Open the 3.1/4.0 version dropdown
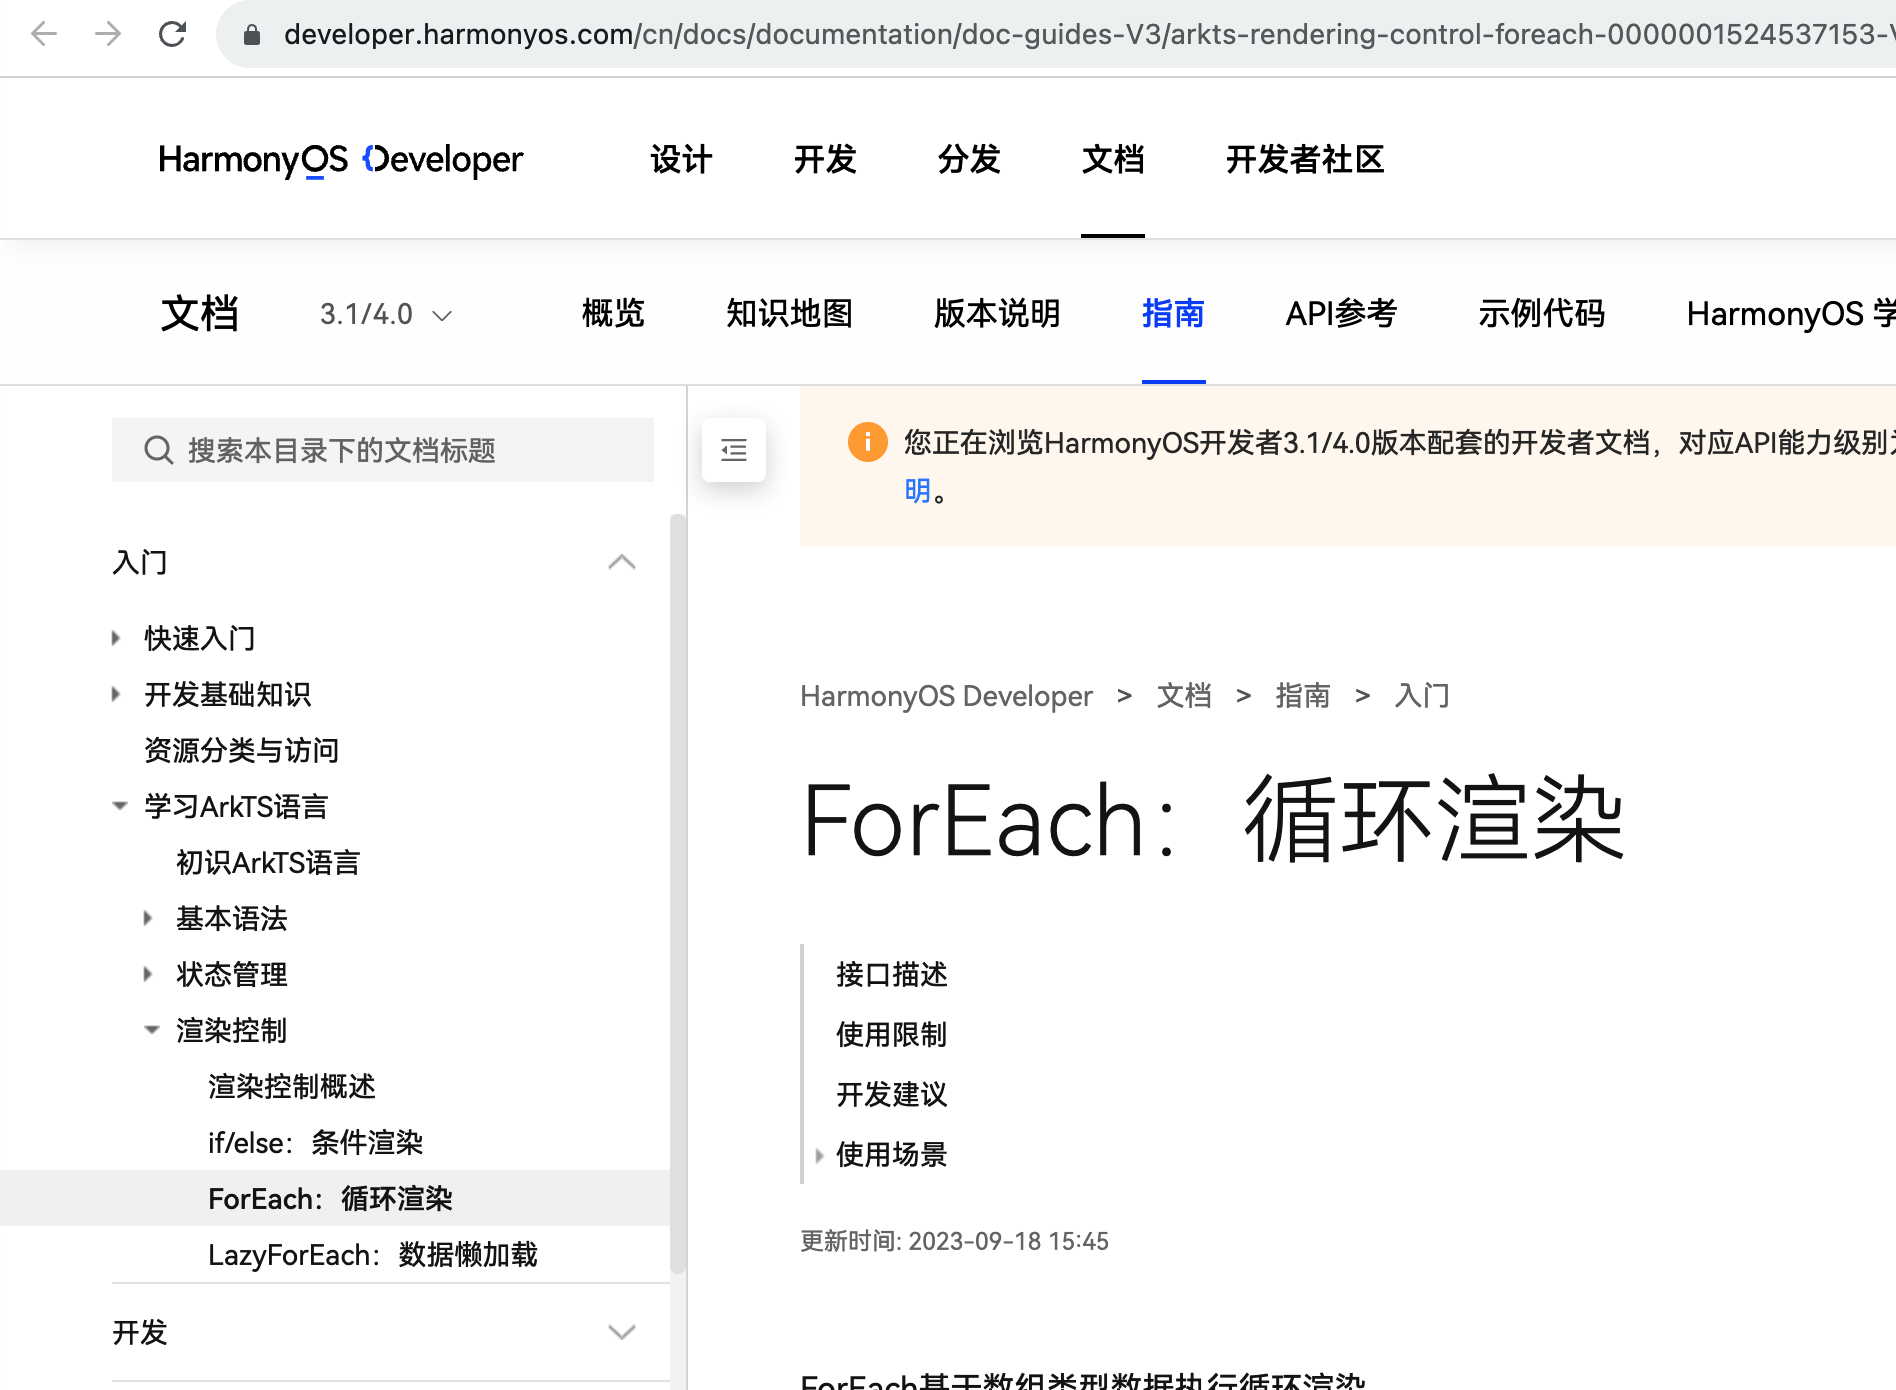Viewport: 1896px width, 1390px height. click(386, 314)
